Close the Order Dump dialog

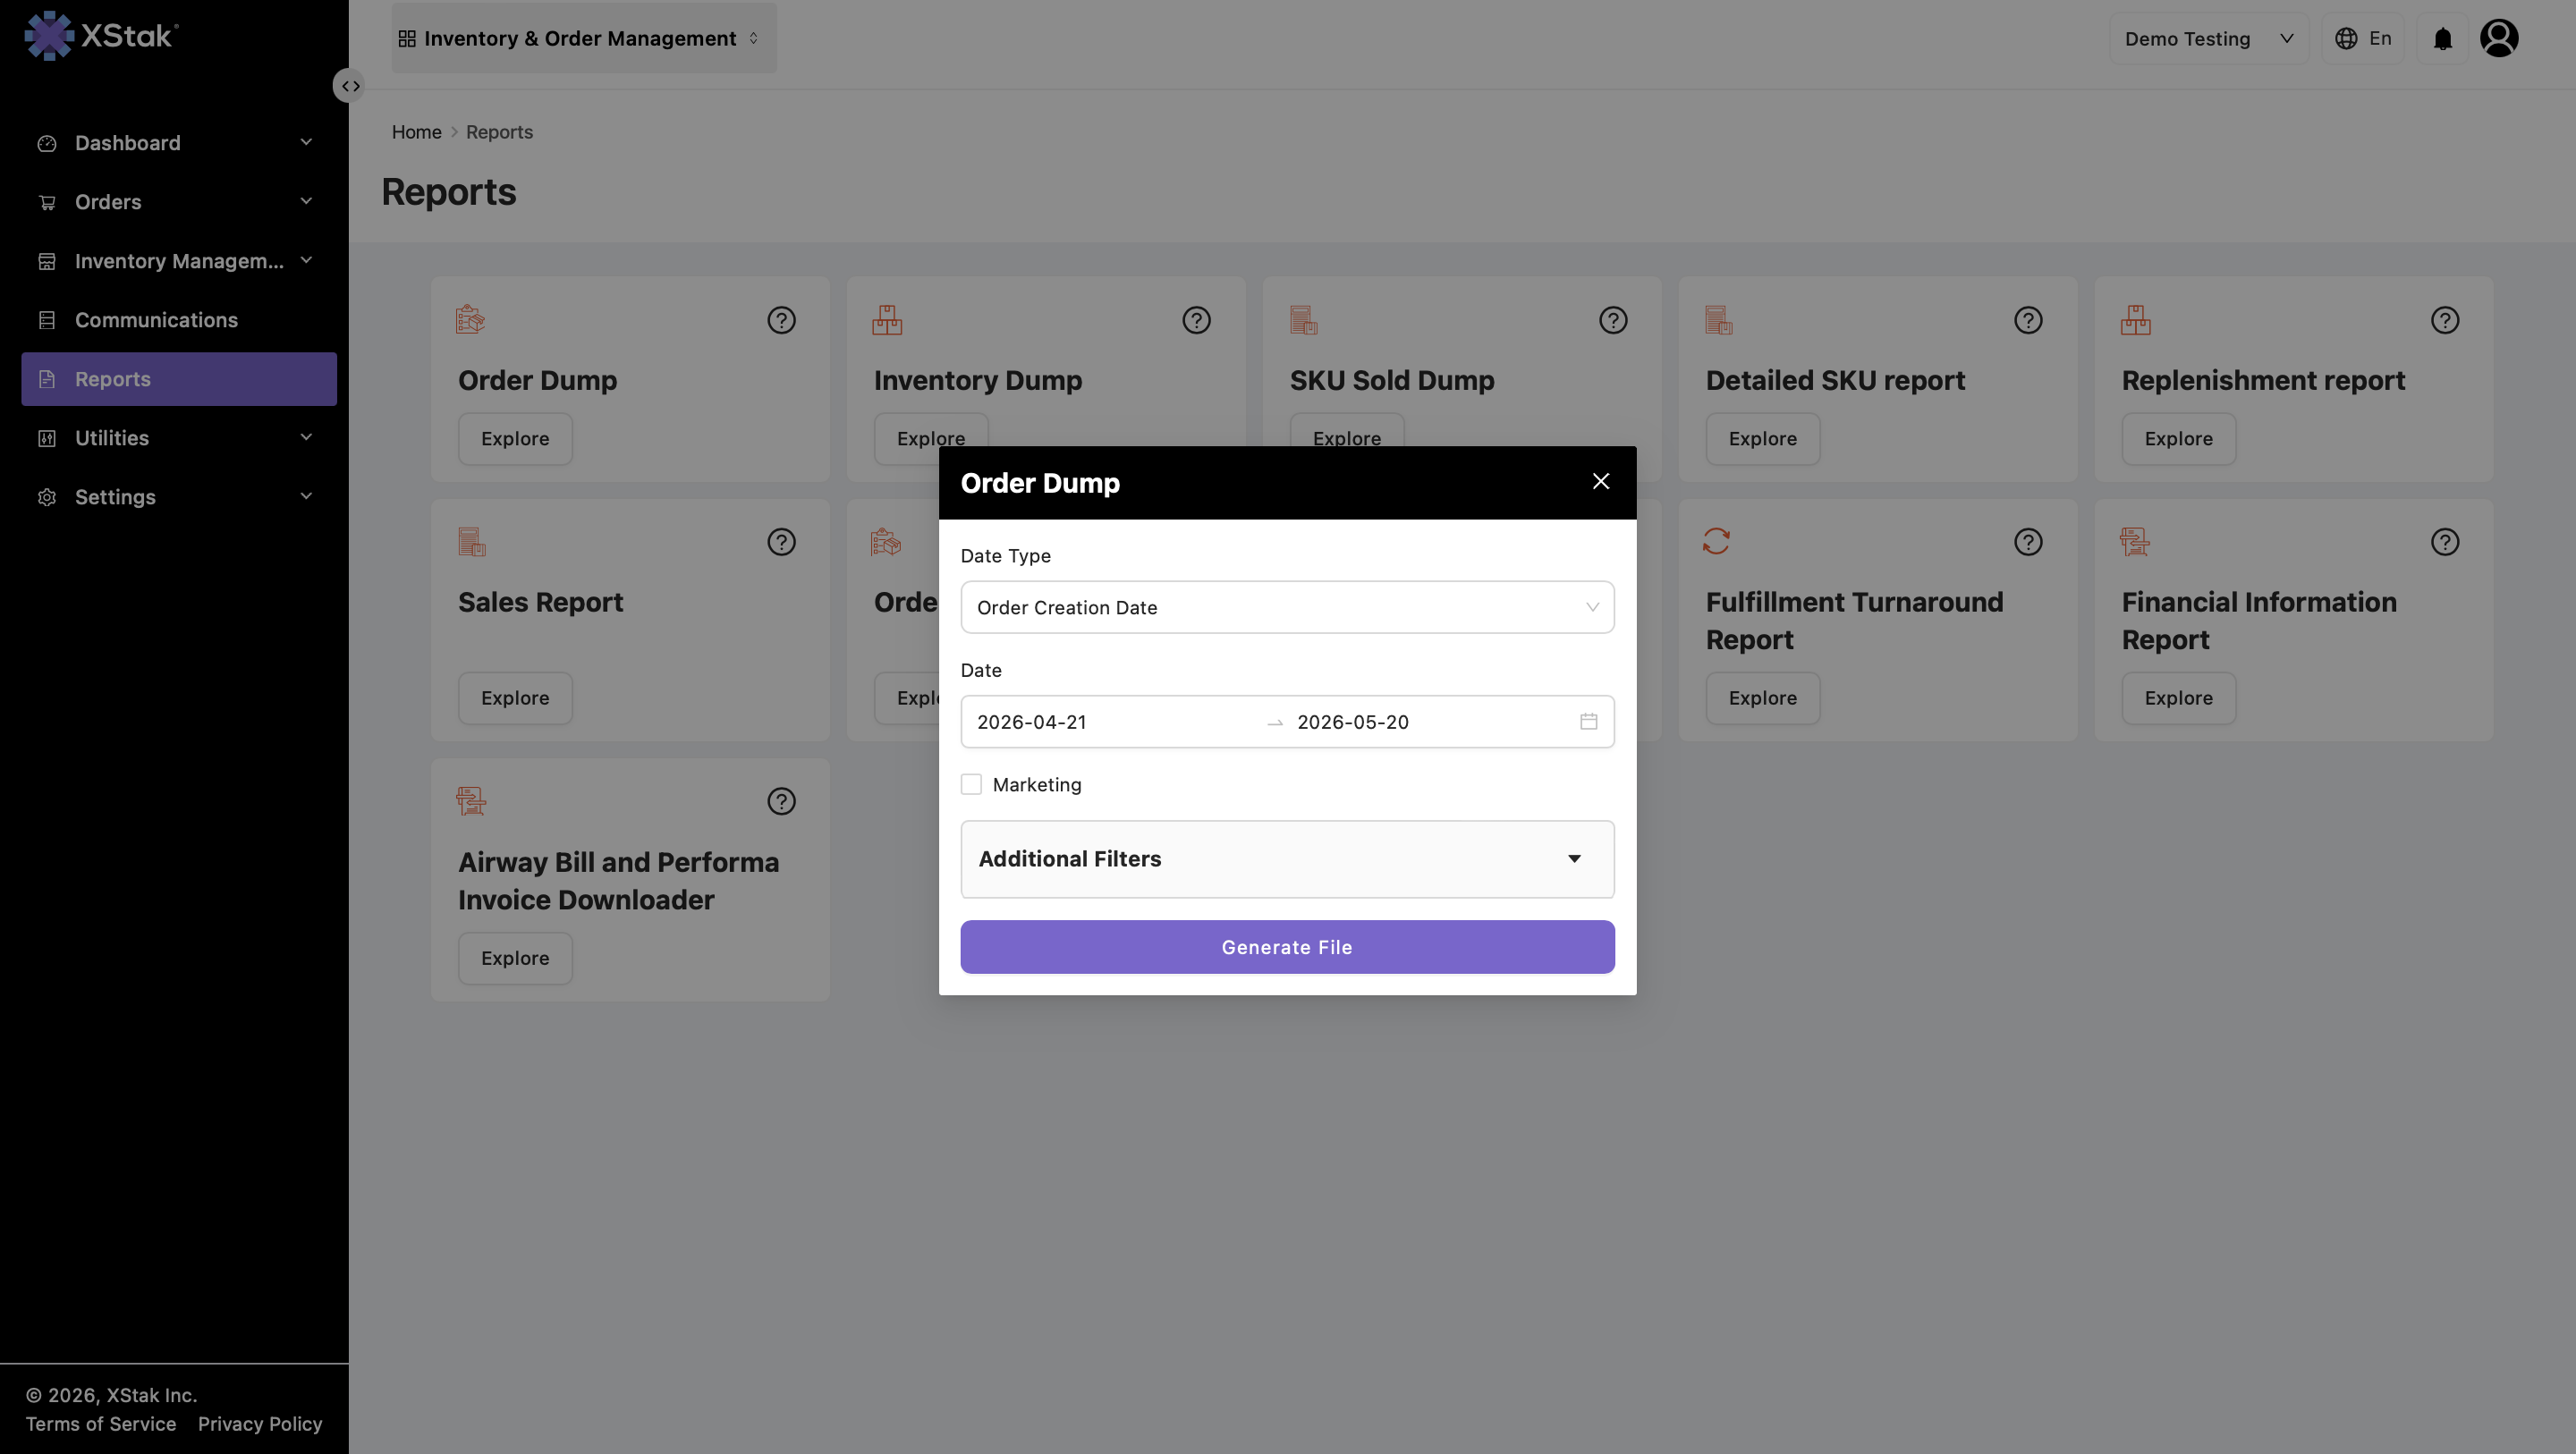pyautogui.click(x=1600, y=482)
